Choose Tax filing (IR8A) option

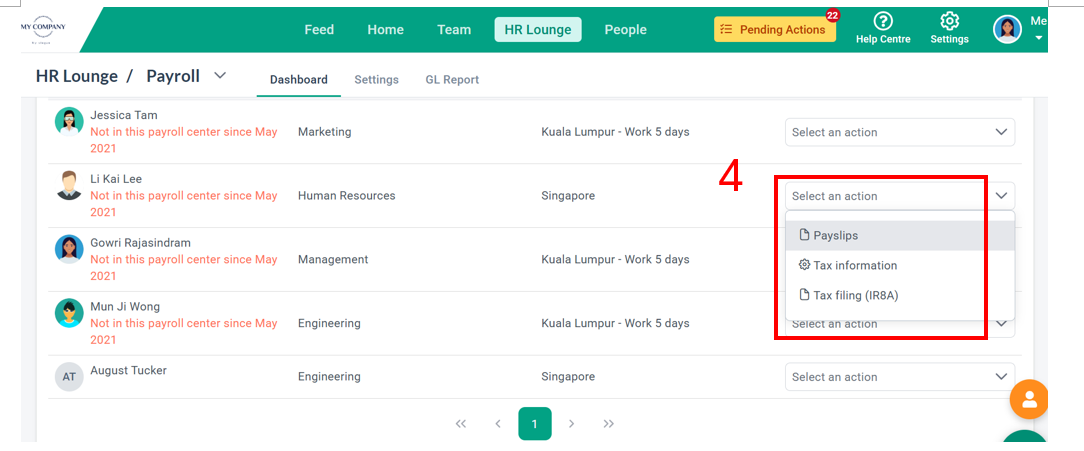click(899, 295)
